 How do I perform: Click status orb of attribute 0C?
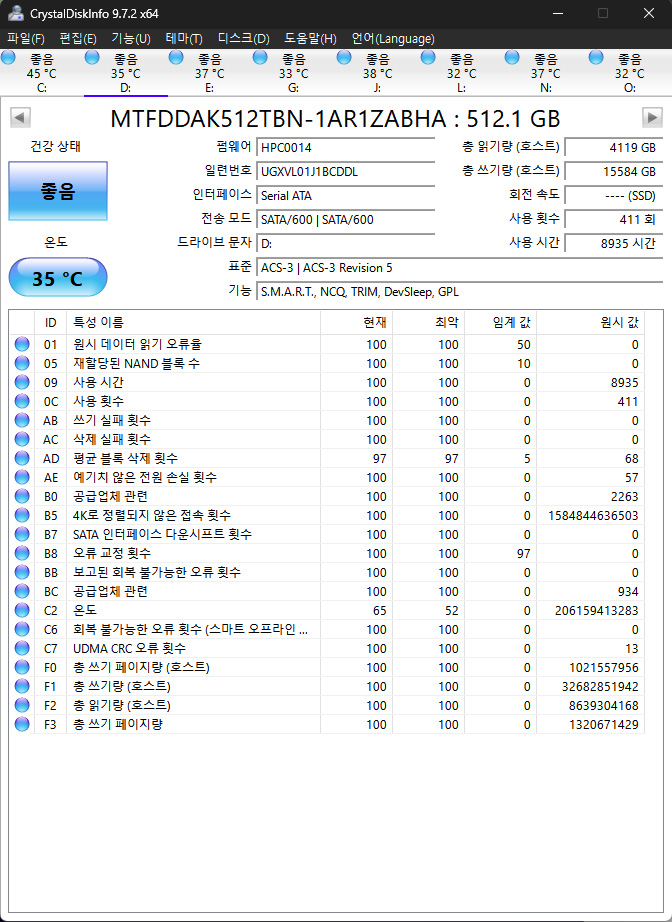[x=22, y=401]
